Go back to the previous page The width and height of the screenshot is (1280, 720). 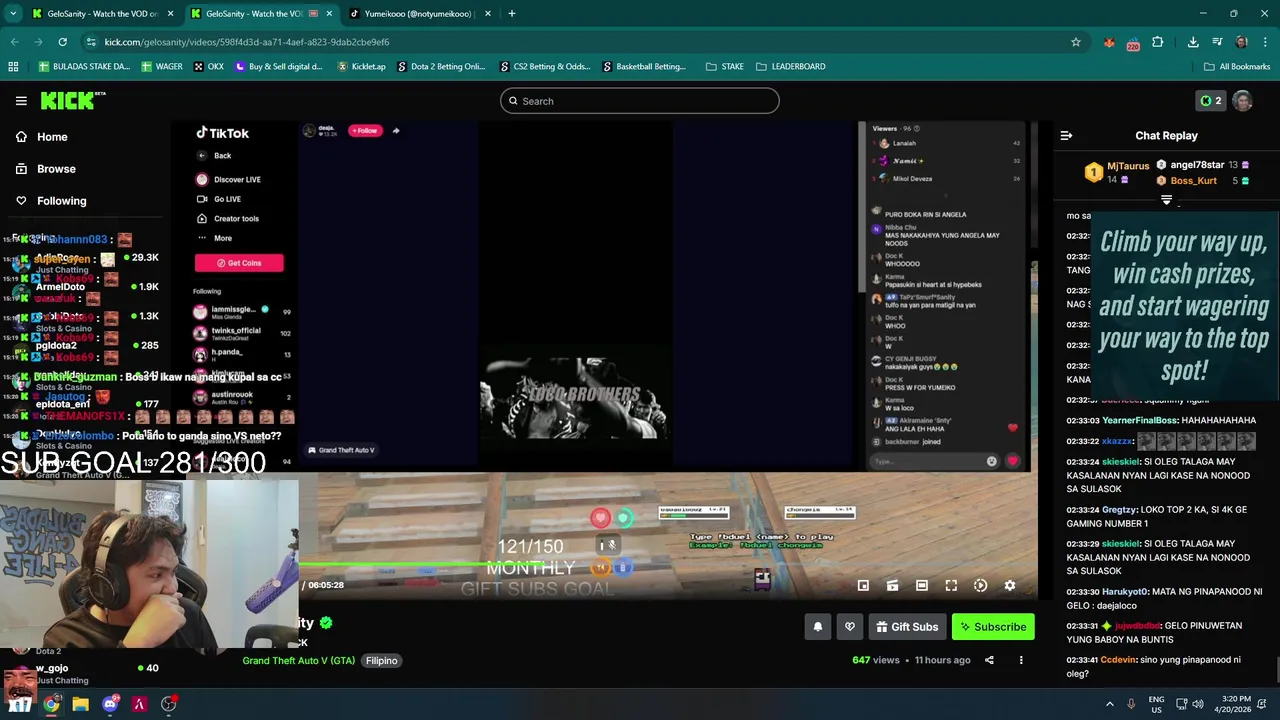[14, 42]
